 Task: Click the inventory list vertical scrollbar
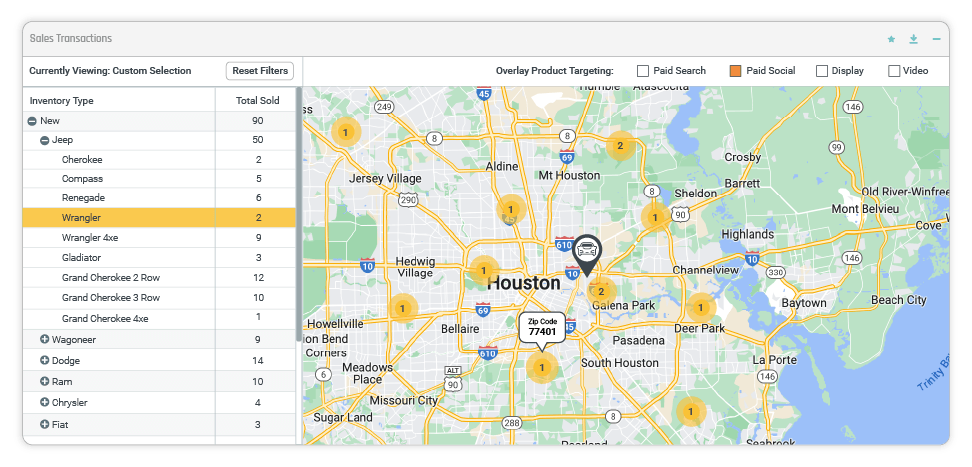(299, 214)
